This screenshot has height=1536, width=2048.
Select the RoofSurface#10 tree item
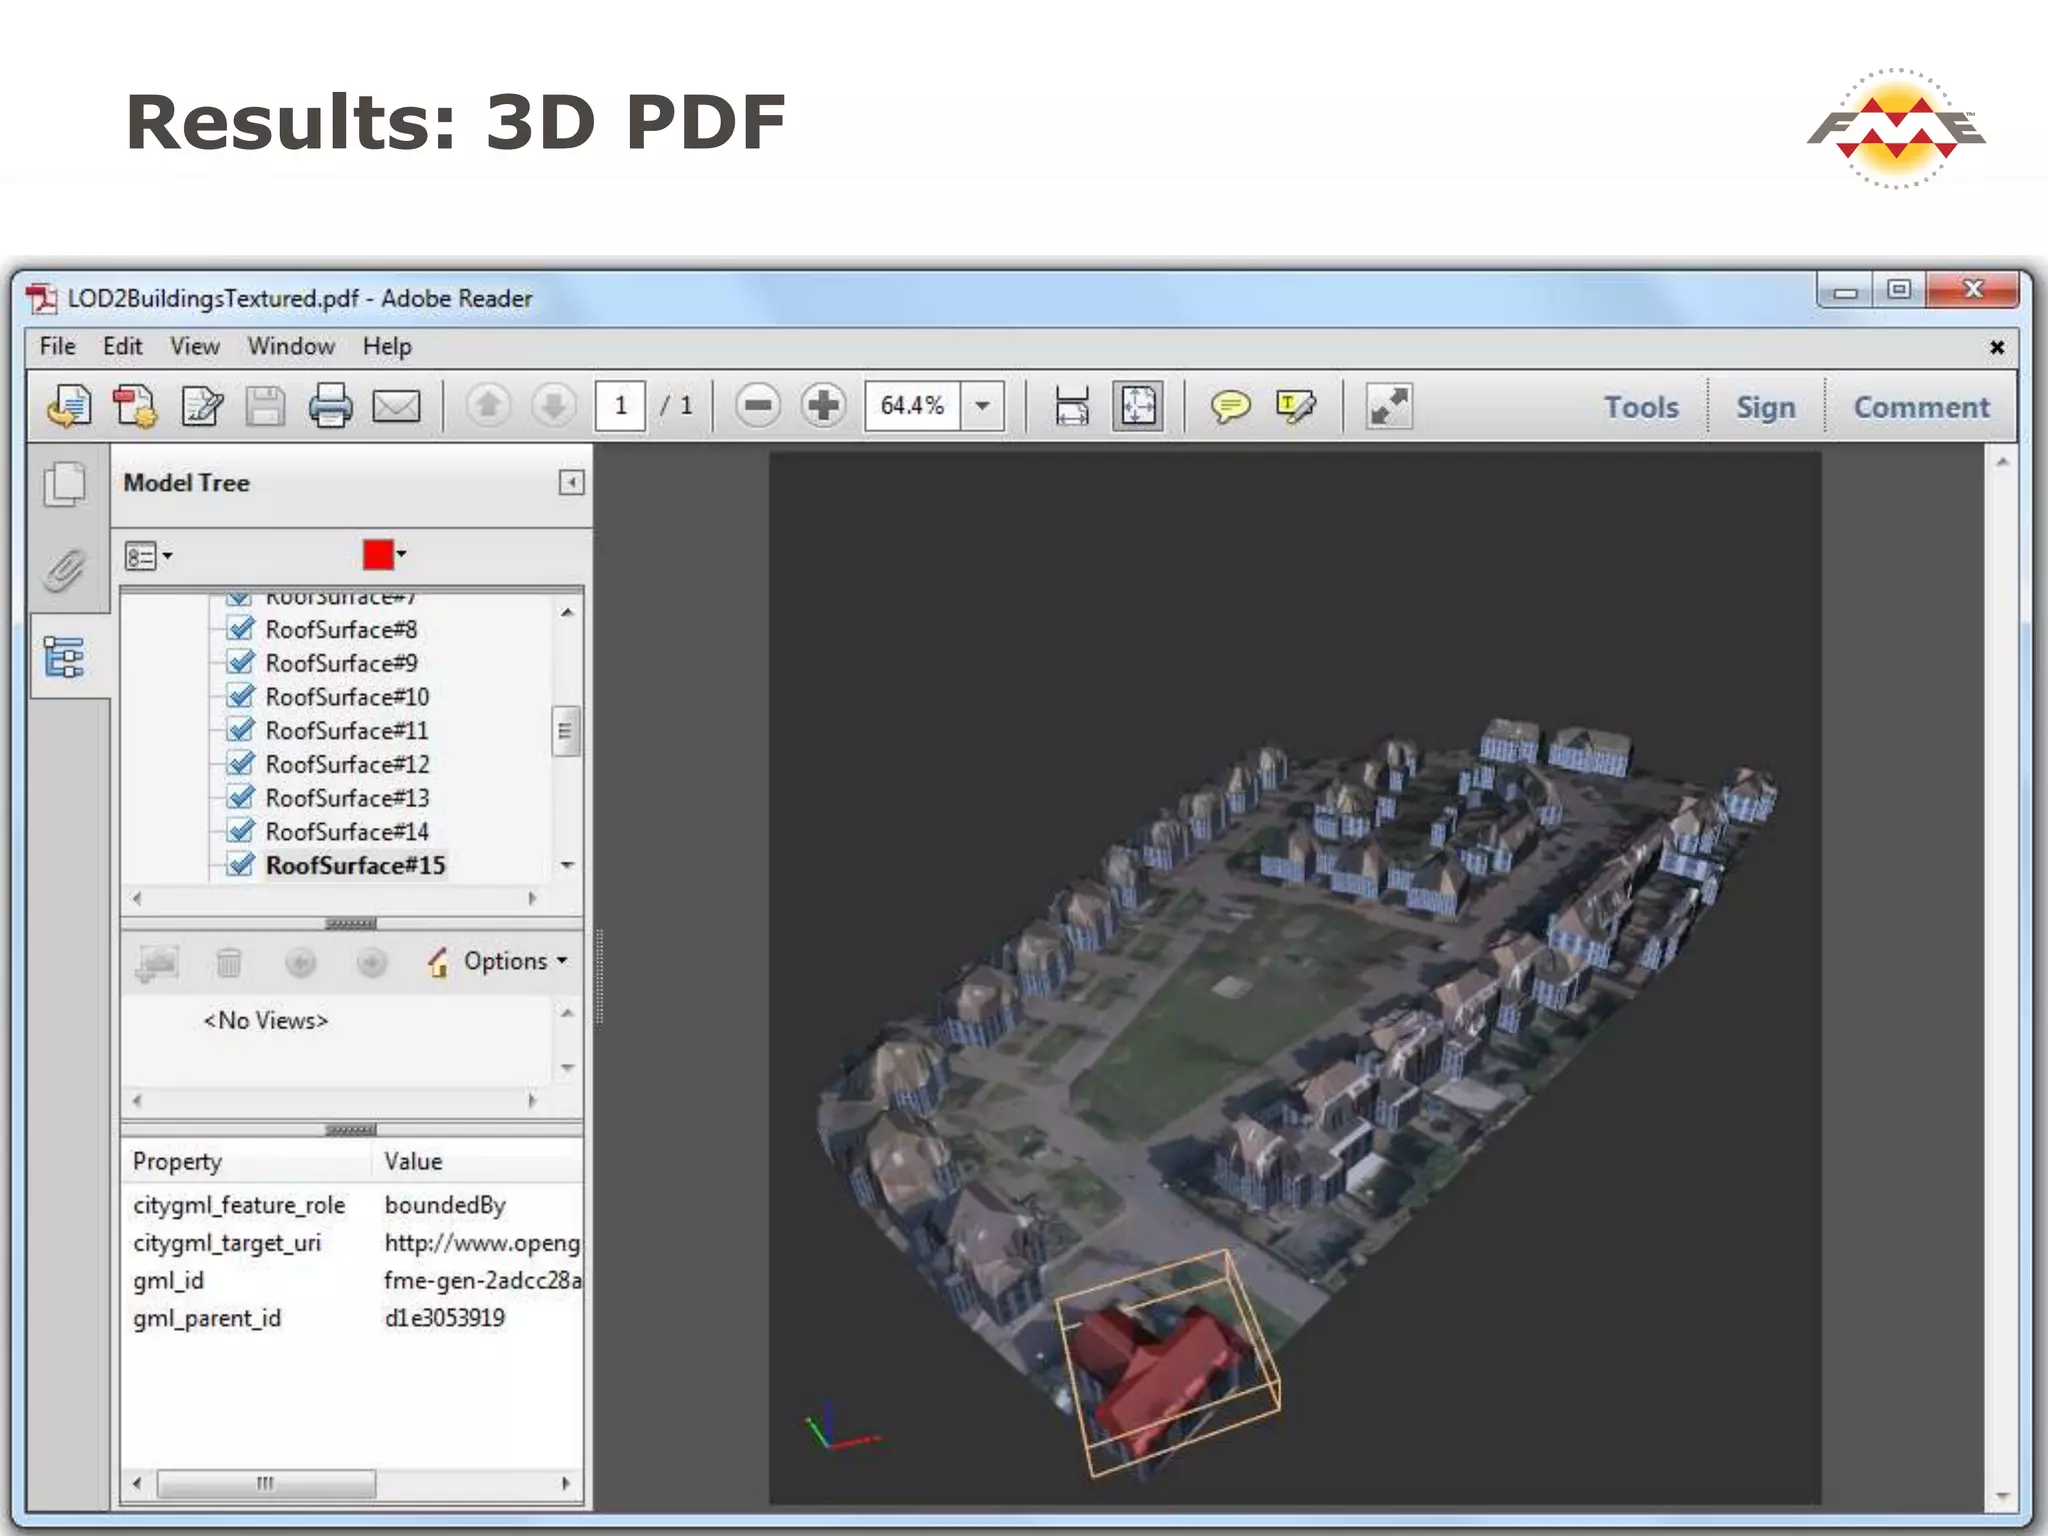click(347, 696)
